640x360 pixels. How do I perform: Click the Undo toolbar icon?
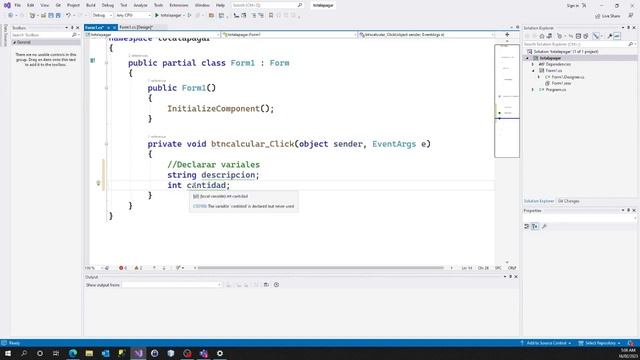(x=68, y=16)
